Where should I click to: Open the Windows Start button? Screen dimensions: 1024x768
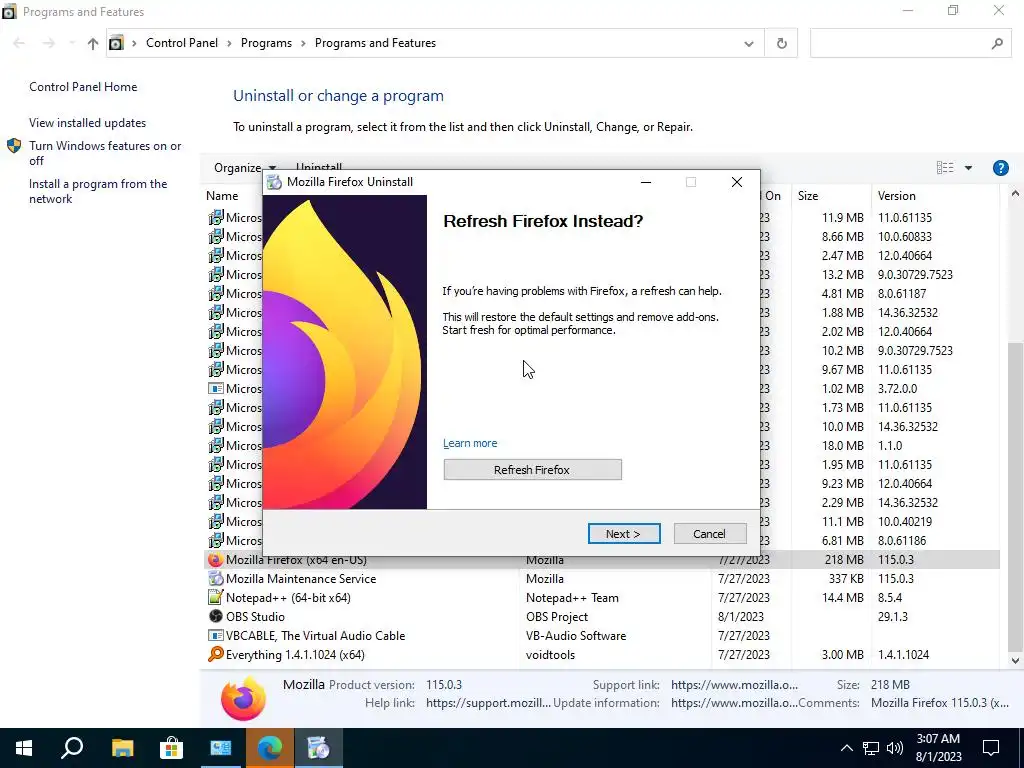pyautogui.click(x=24, y=748)
